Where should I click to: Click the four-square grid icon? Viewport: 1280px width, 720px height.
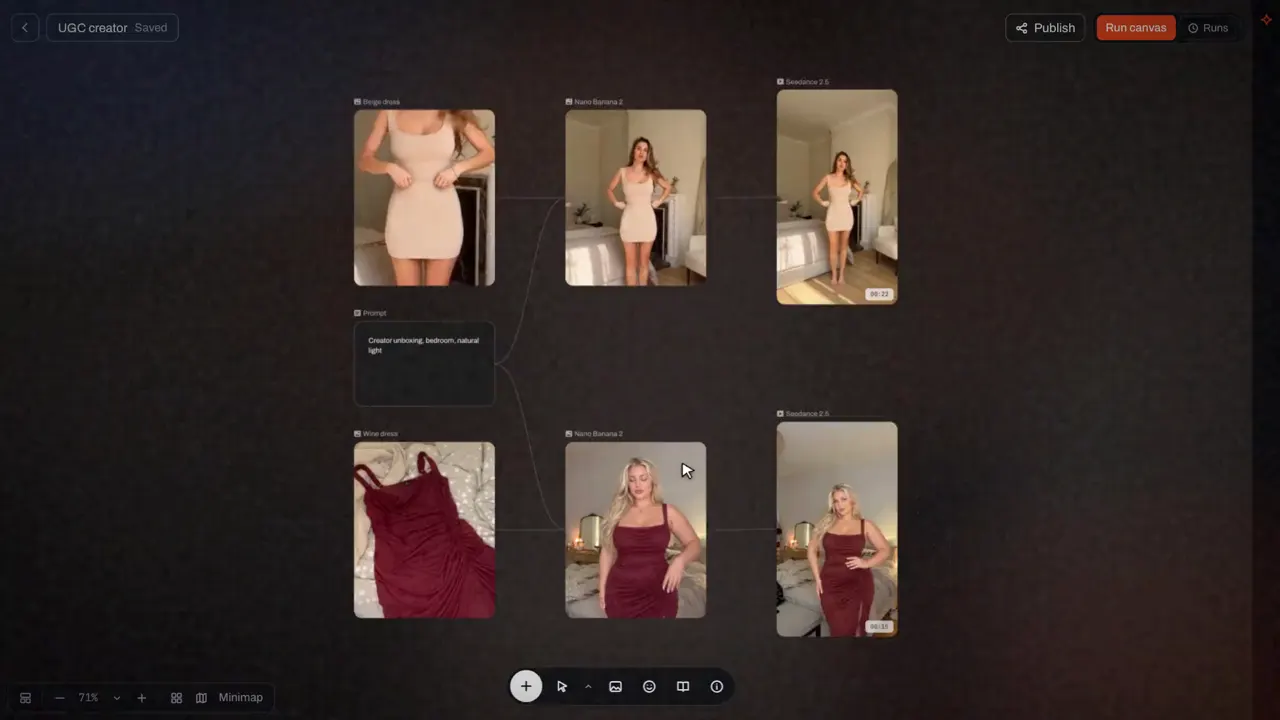coord(176,698)
